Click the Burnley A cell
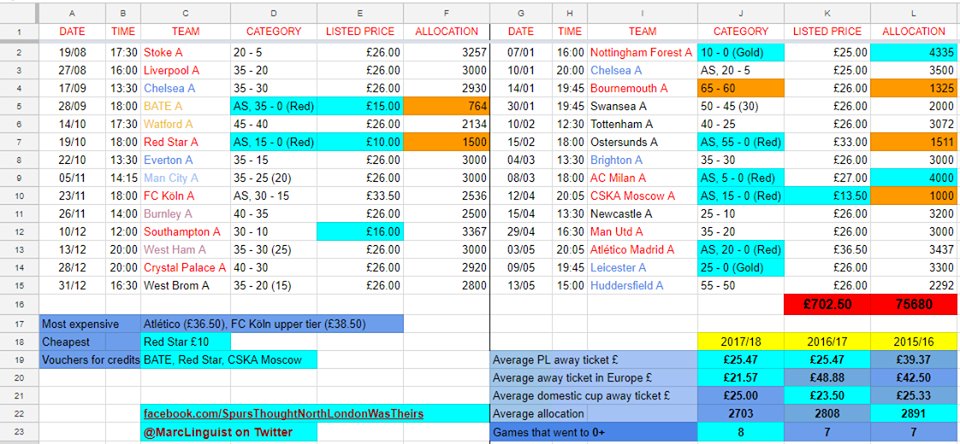960x444 pixels. 186,214
